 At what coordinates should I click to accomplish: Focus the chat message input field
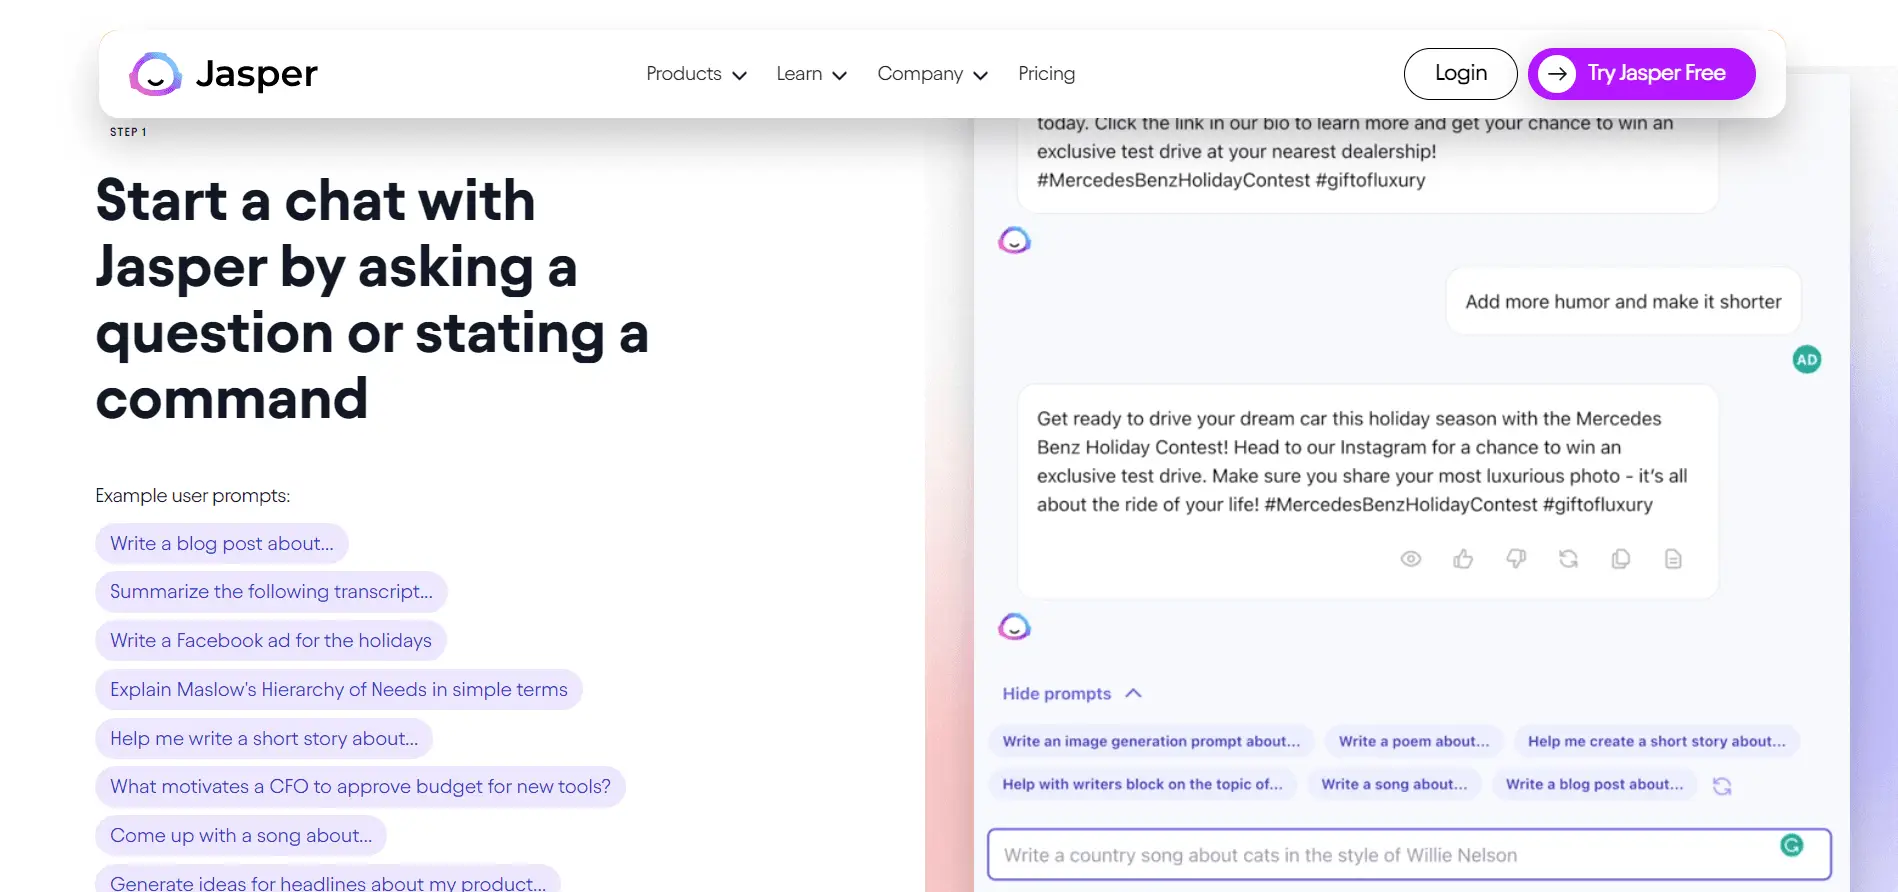coord(1408,855)
